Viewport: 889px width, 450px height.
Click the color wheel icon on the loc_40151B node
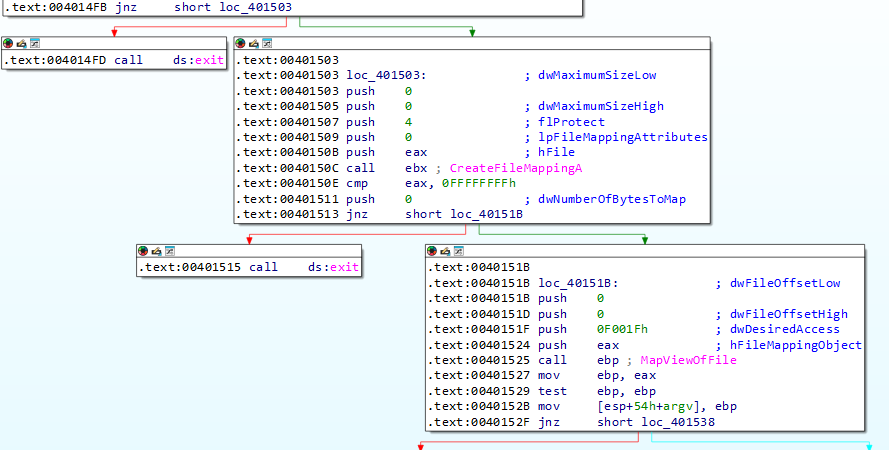coord(434,250)
